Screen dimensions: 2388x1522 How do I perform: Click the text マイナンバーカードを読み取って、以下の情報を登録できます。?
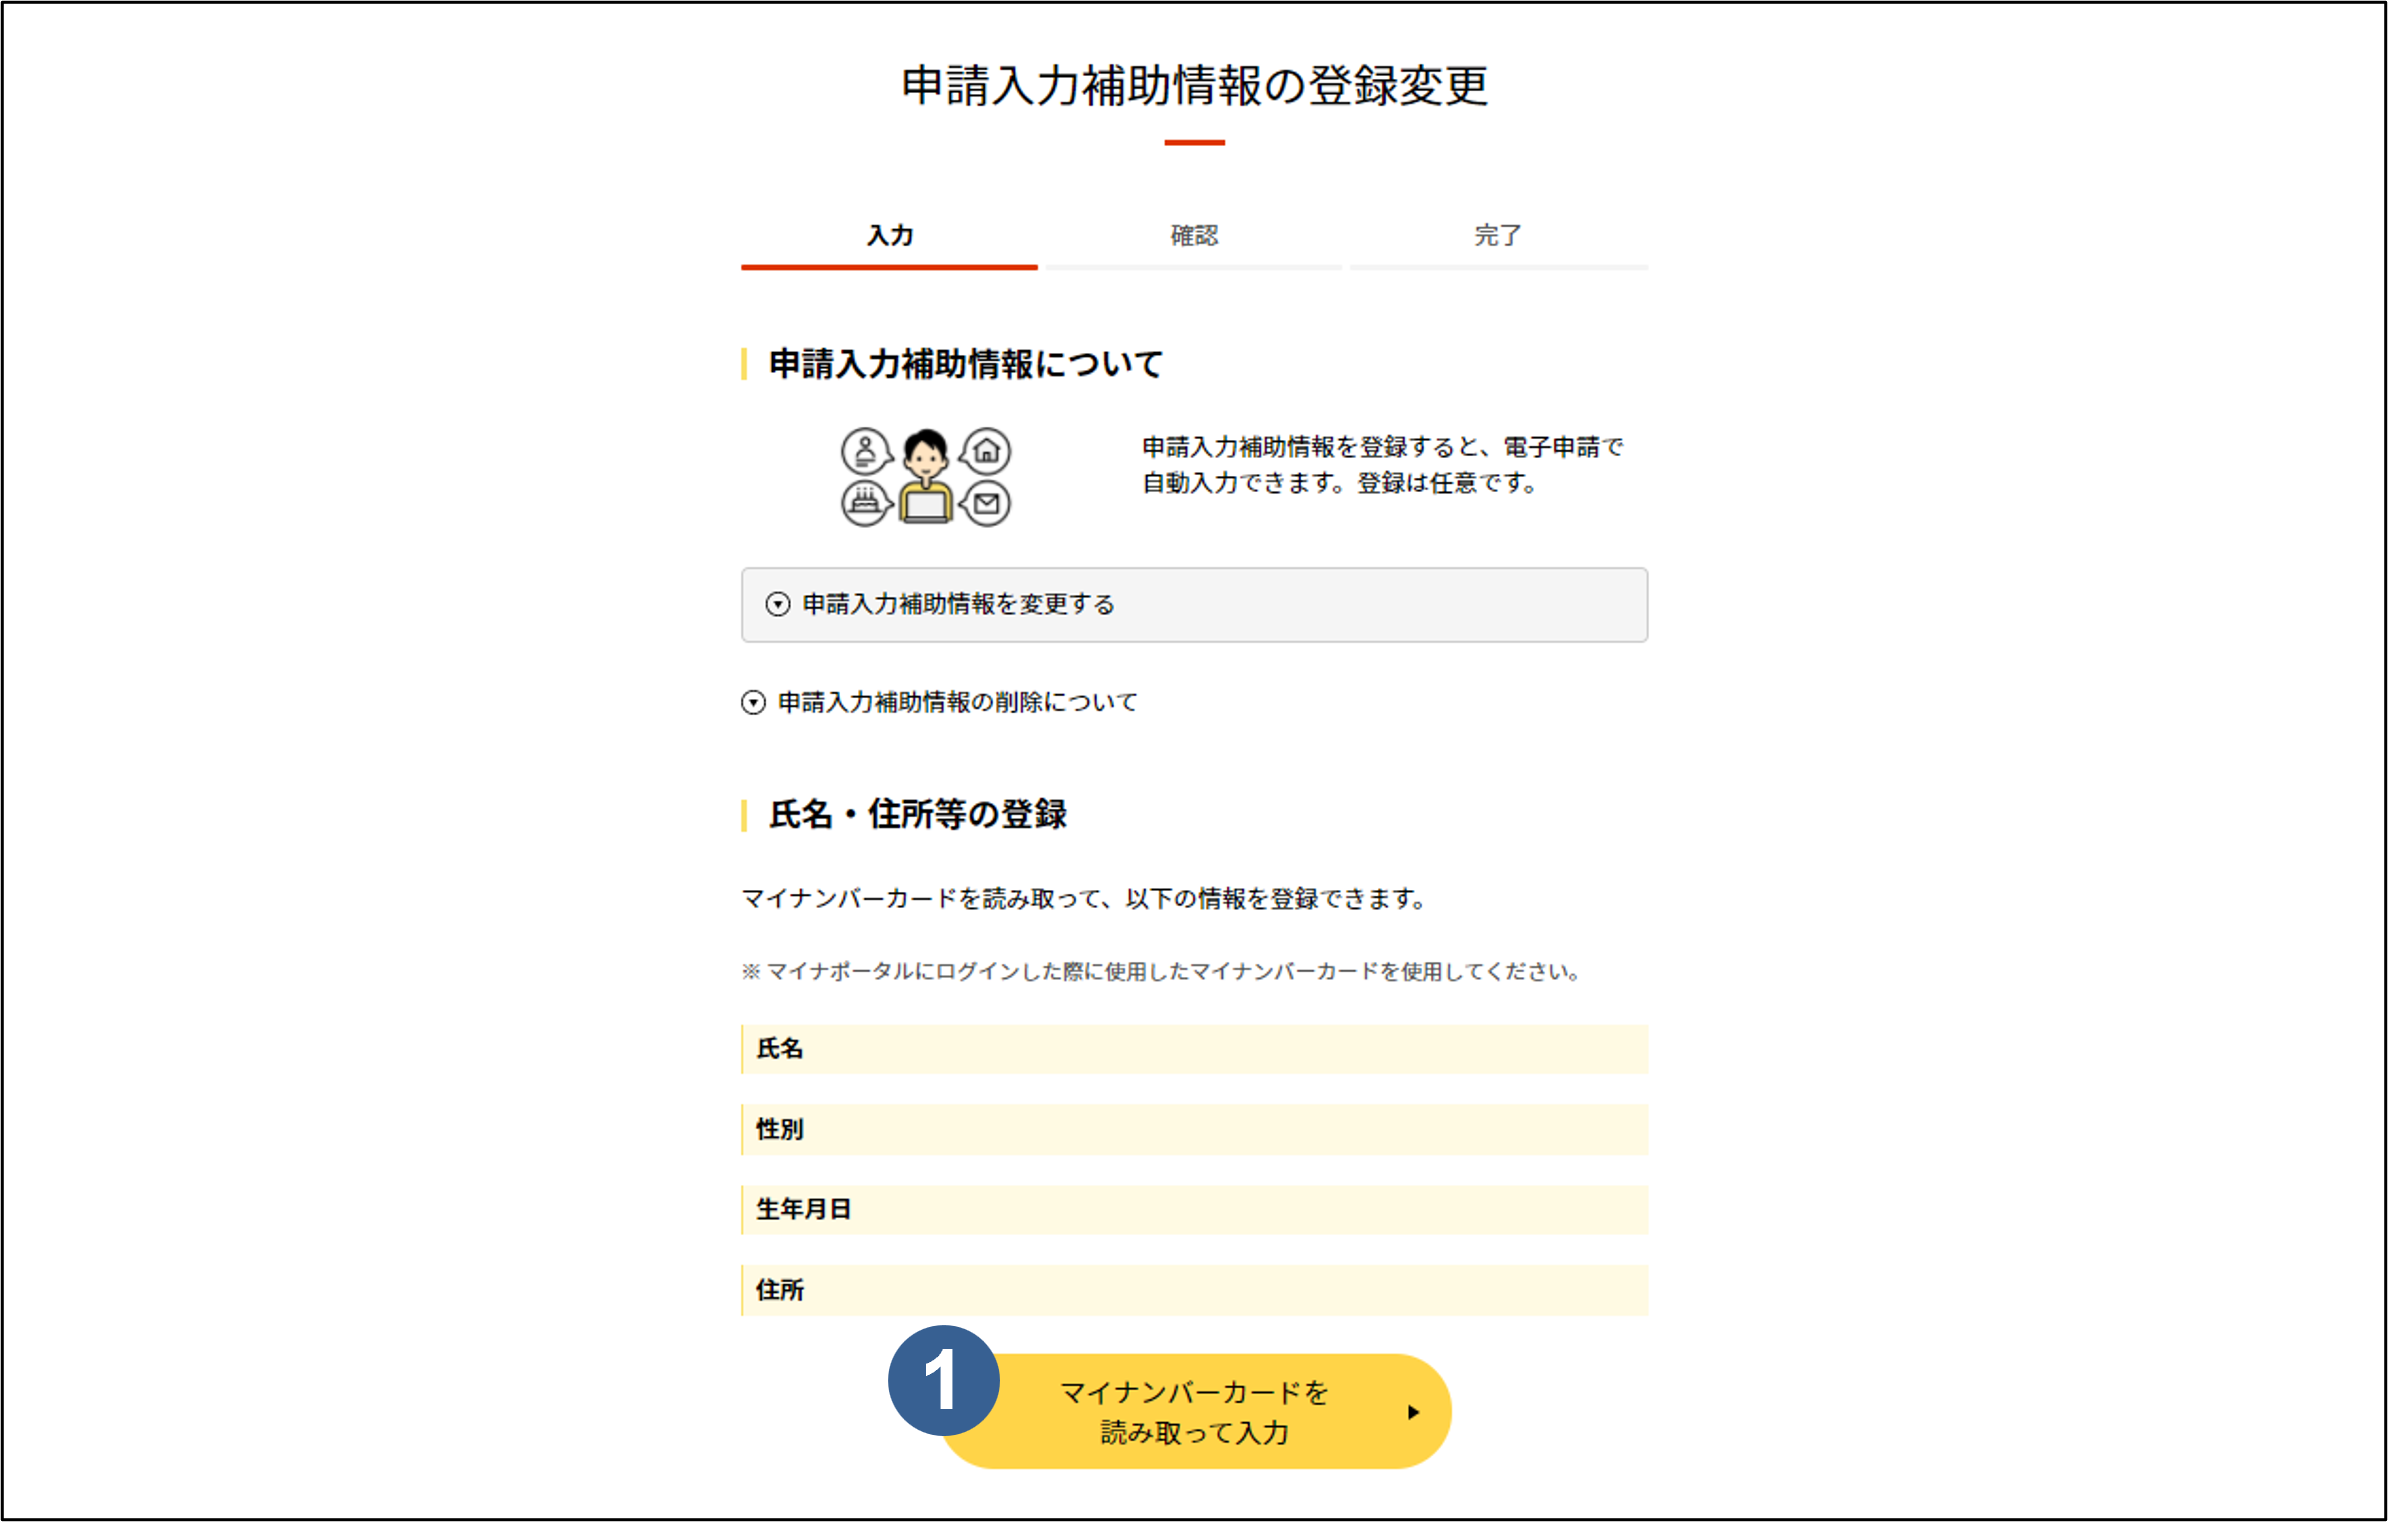1084,899
